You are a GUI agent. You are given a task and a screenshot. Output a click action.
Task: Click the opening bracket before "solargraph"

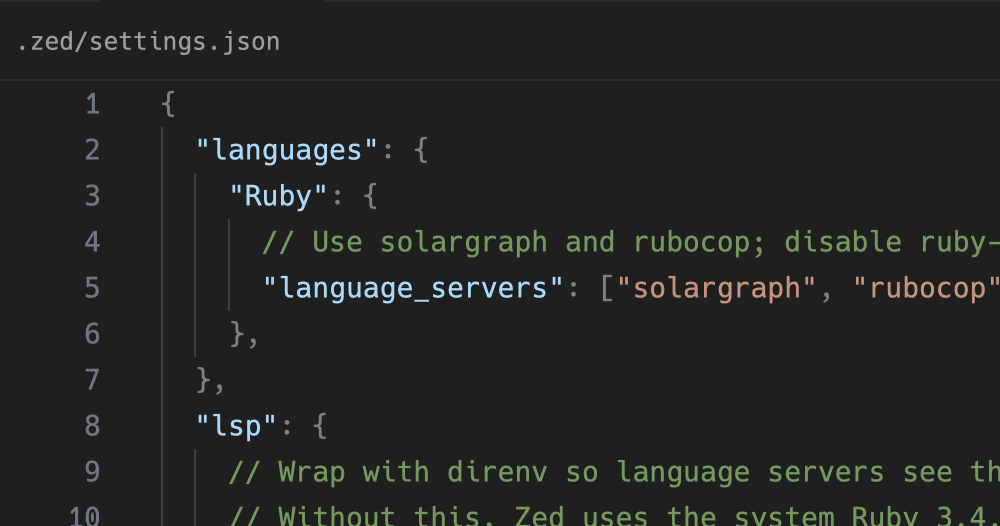click(x=607, y=288)
